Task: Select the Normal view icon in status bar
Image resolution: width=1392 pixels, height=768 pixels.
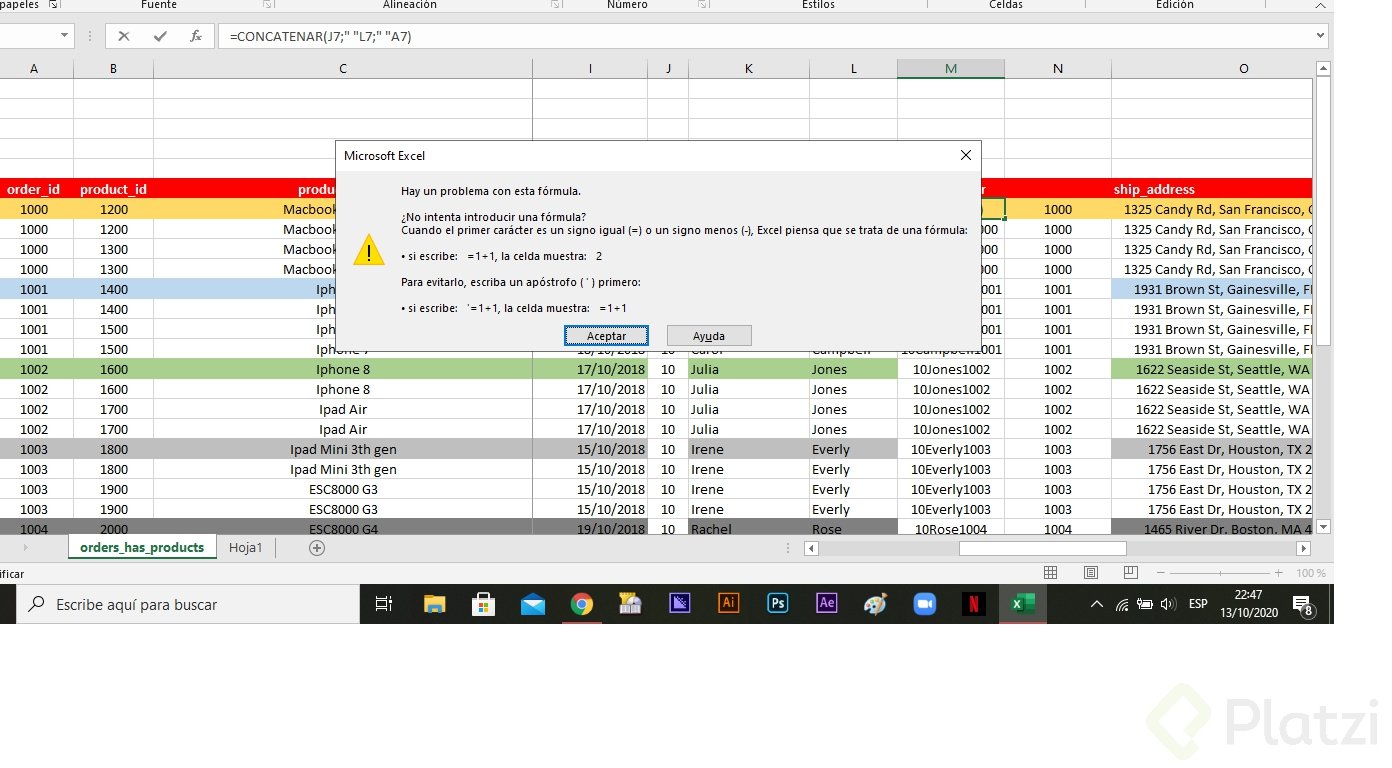Action: tap(1051, 573)
